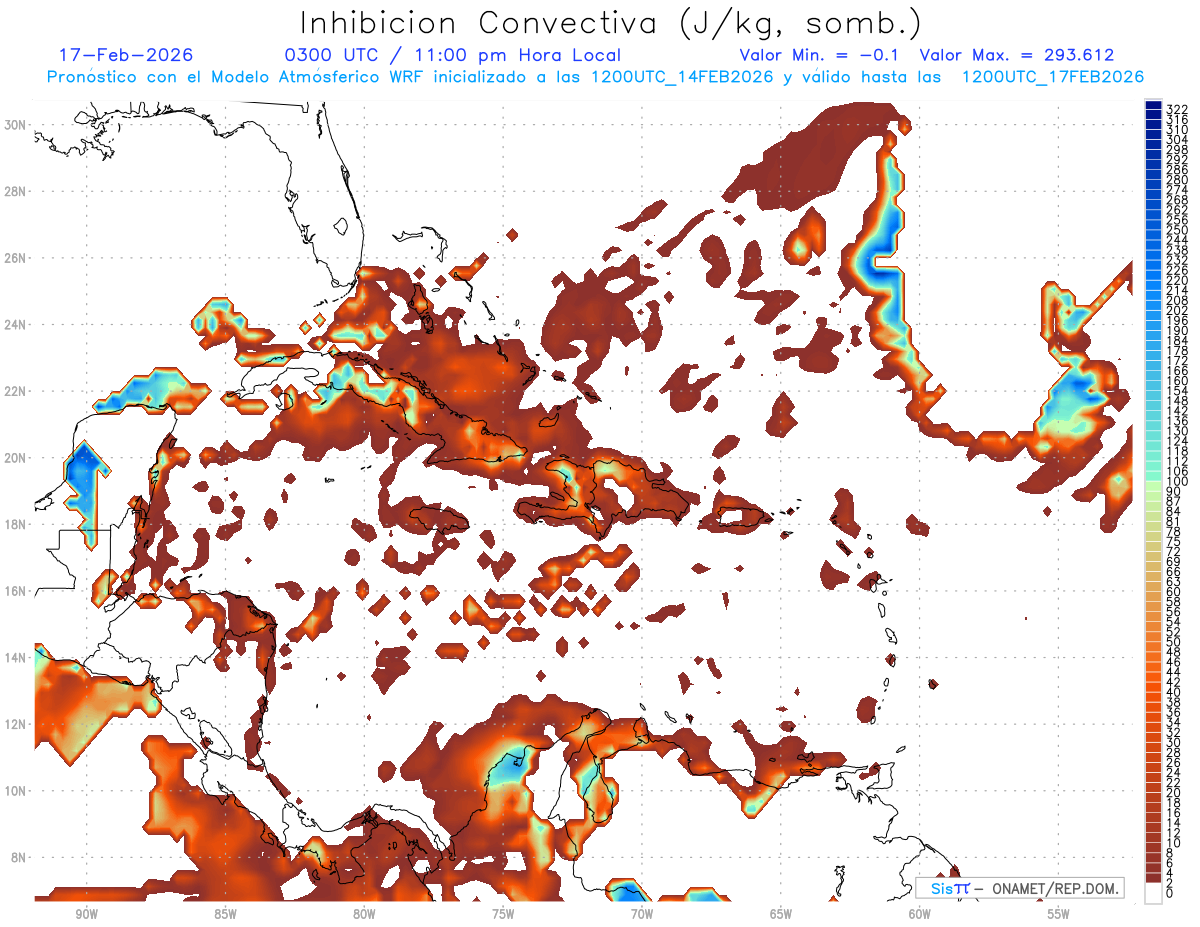Click the 'ONAMET/REP.DOM.' credit label
The image size is (1200, 927).
[1053, 889]
